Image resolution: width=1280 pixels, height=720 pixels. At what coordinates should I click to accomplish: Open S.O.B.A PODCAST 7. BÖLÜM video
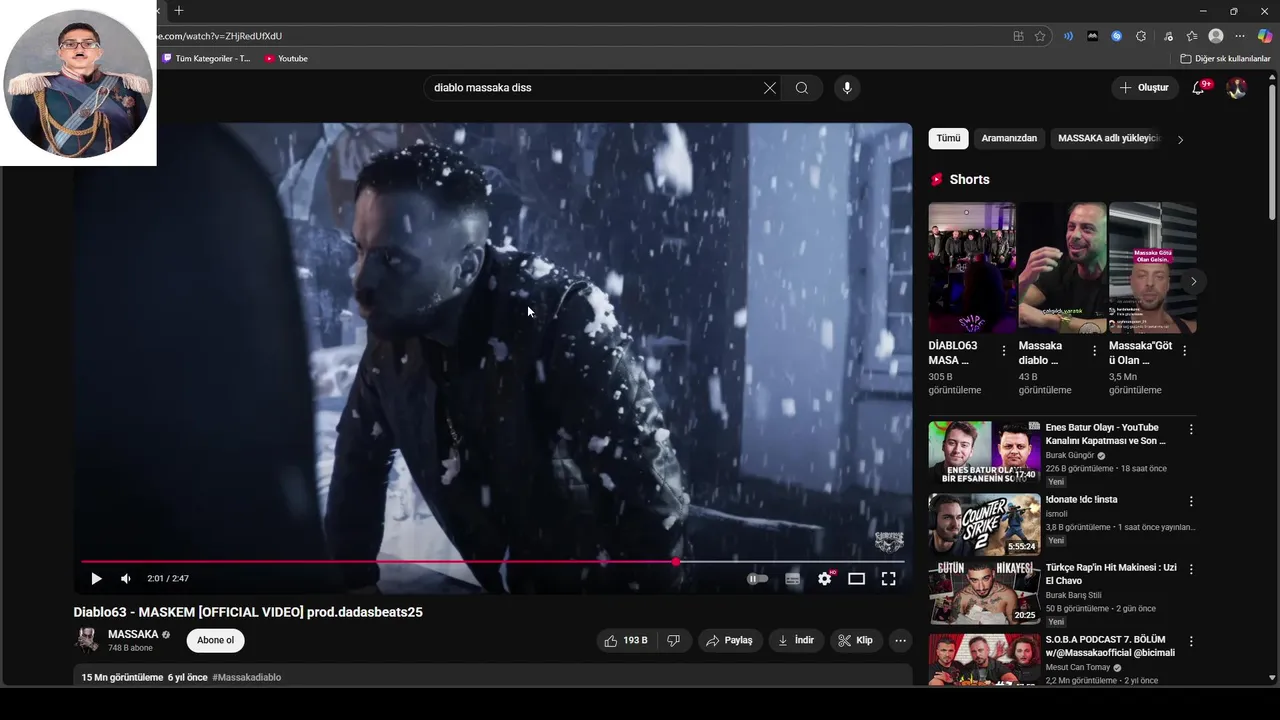[1110, 646]
